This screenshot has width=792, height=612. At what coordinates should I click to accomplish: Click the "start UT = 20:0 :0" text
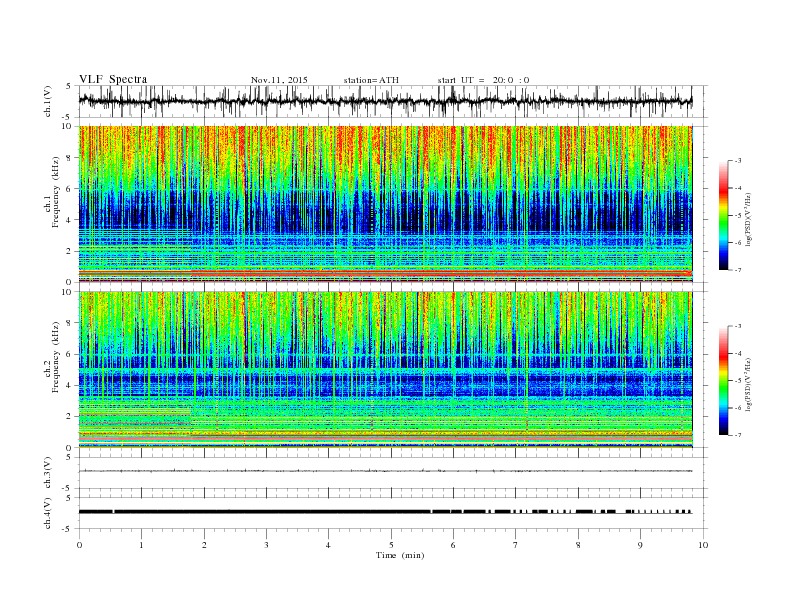(x=483, y=80)
